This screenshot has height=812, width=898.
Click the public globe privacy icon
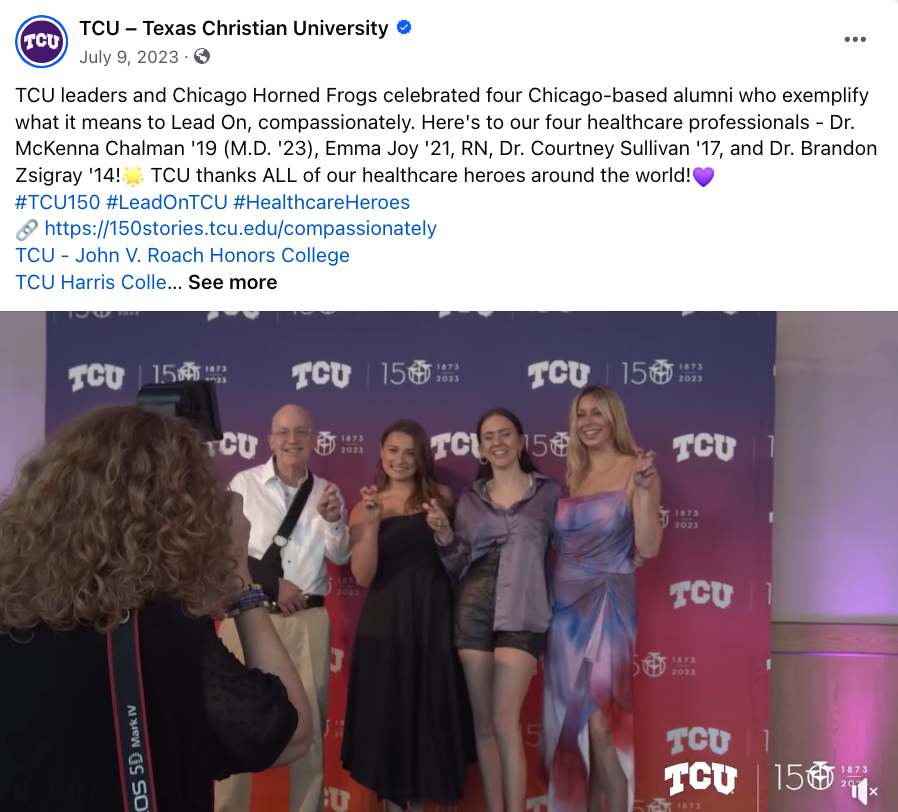coord(202,56)
